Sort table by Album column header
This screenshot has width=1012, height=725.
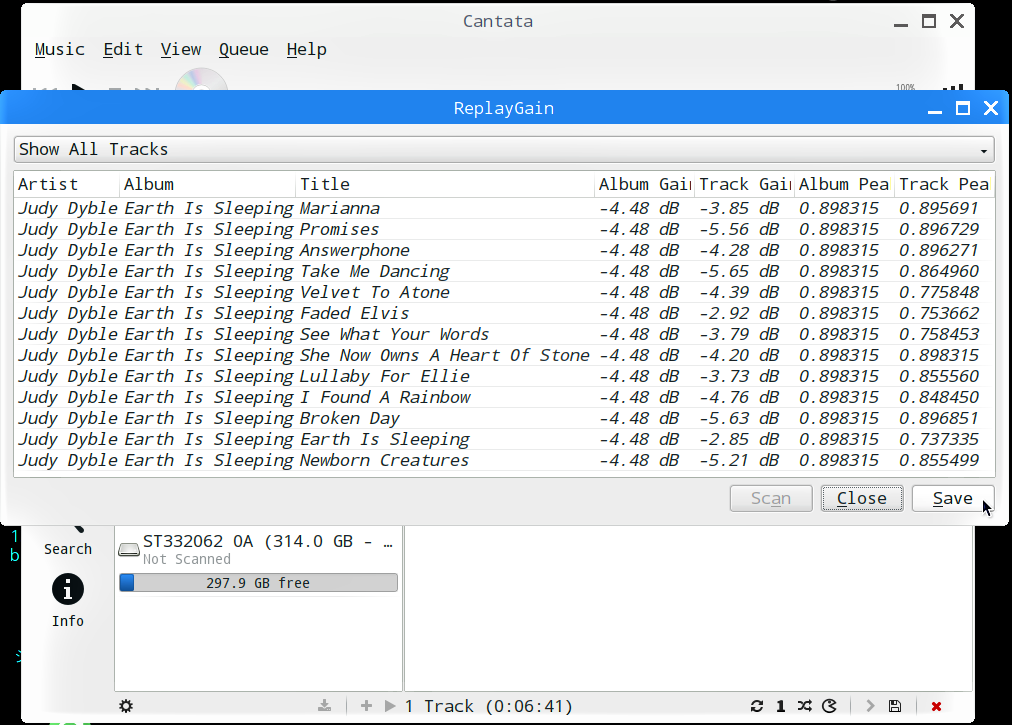207,185
